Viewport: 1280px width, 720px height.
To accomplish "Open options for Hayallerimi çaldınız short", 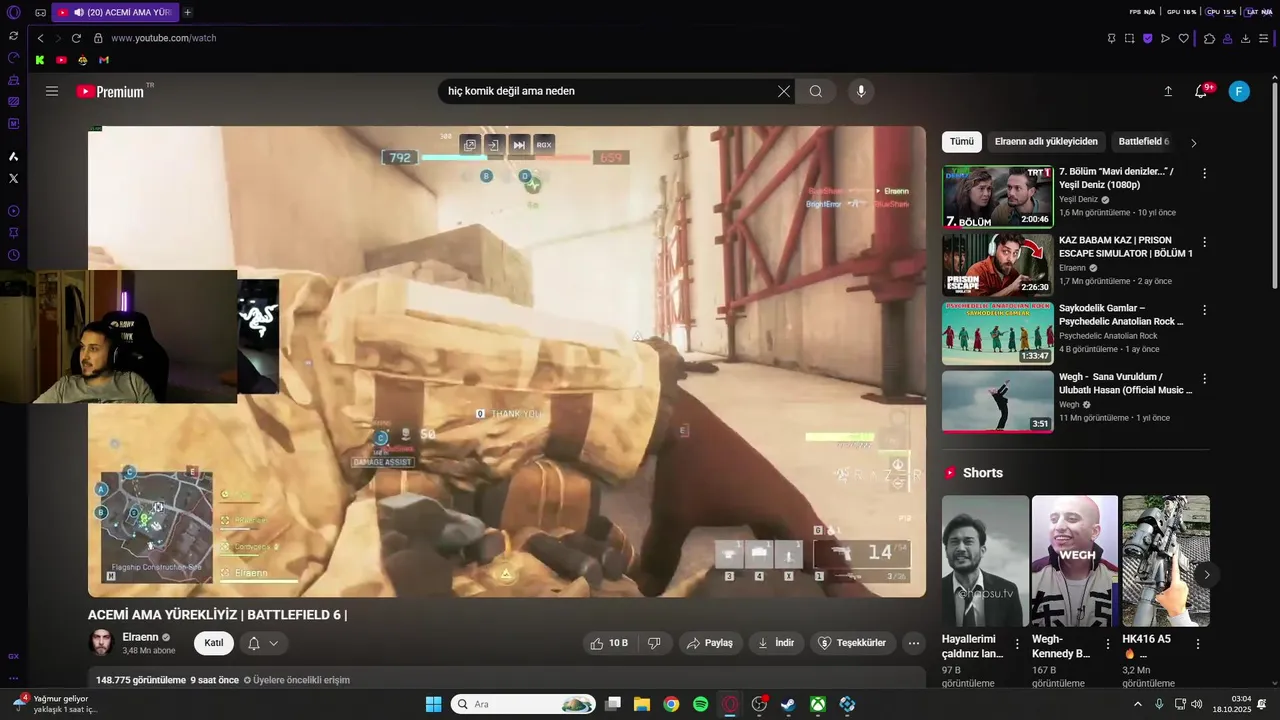I will tap(1017, 644).
